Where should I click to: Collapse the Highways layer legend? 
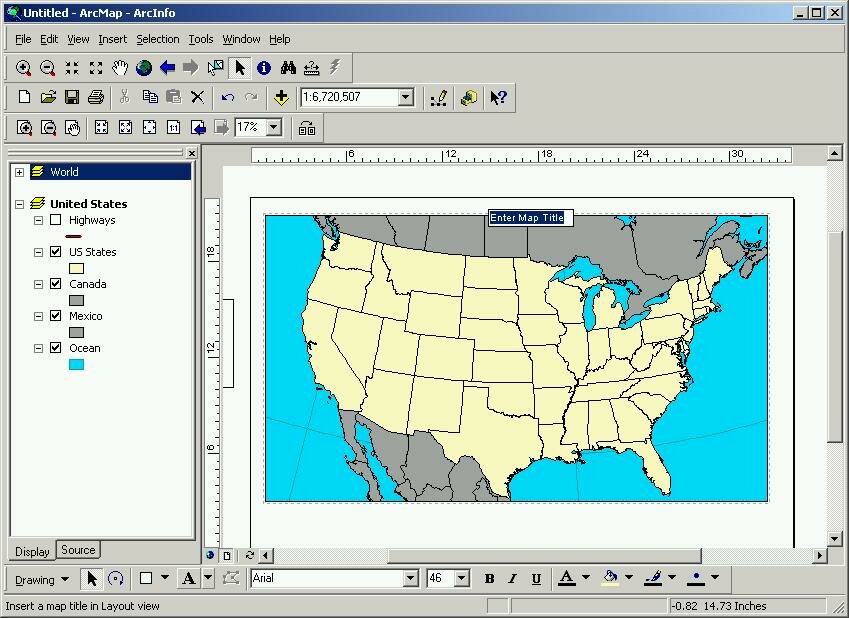pyautogui.click(x=38, y=220)
